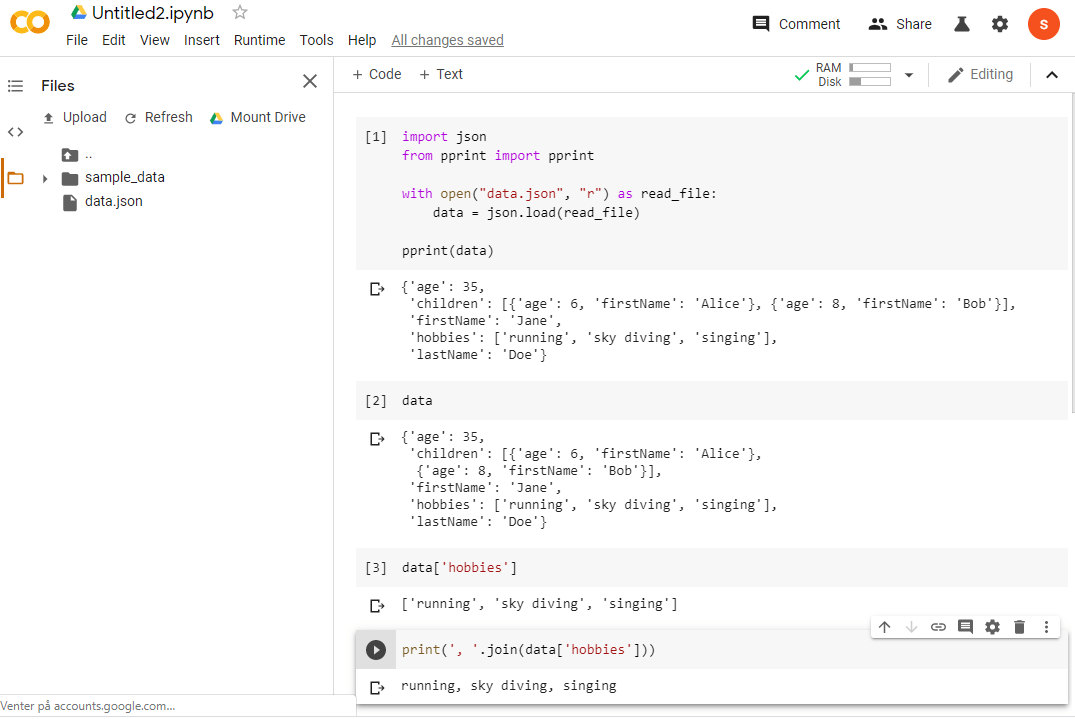Open the cell settings gear
The width and height of the screenshot is (1075, 719).
pos(991,627)
